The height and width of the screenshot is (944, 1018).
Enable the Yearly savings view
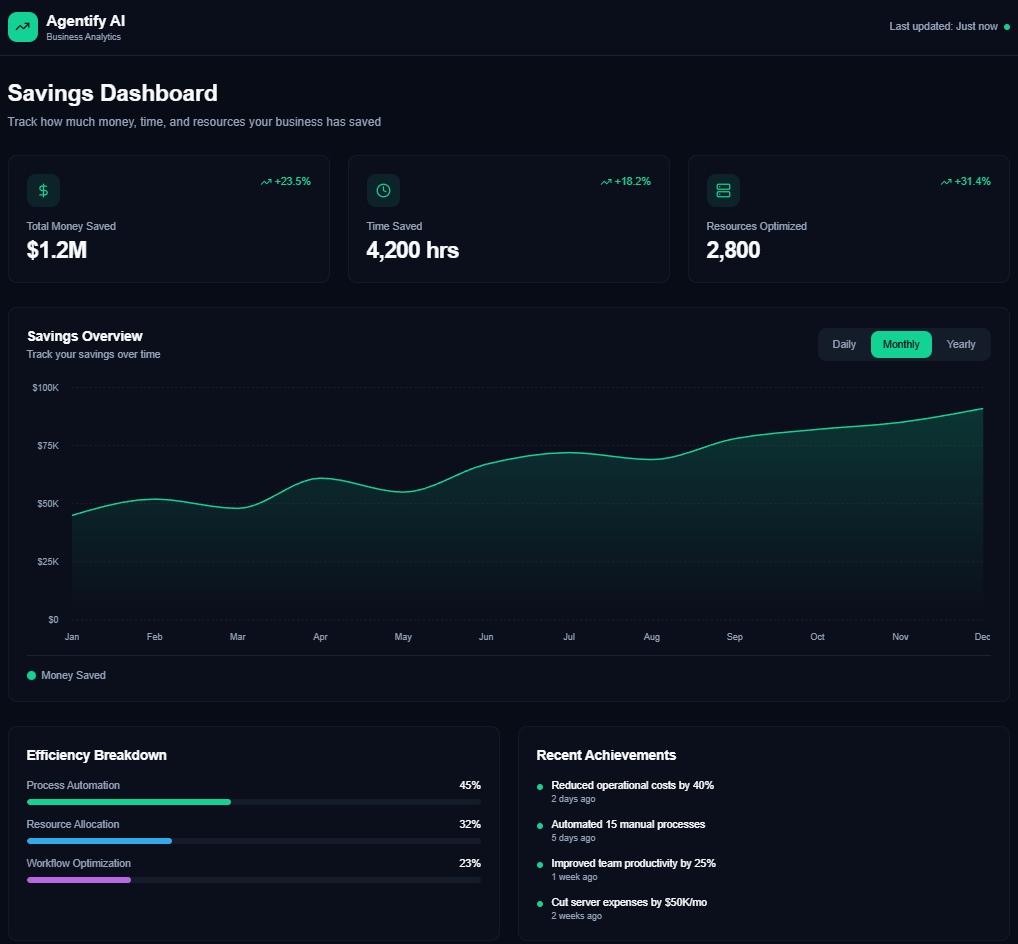960,344
